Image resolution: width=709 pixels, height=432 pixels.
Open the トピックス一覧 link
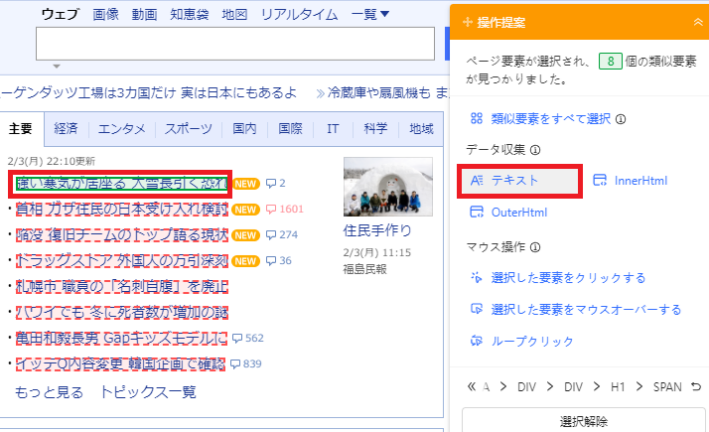pos(148,392)
